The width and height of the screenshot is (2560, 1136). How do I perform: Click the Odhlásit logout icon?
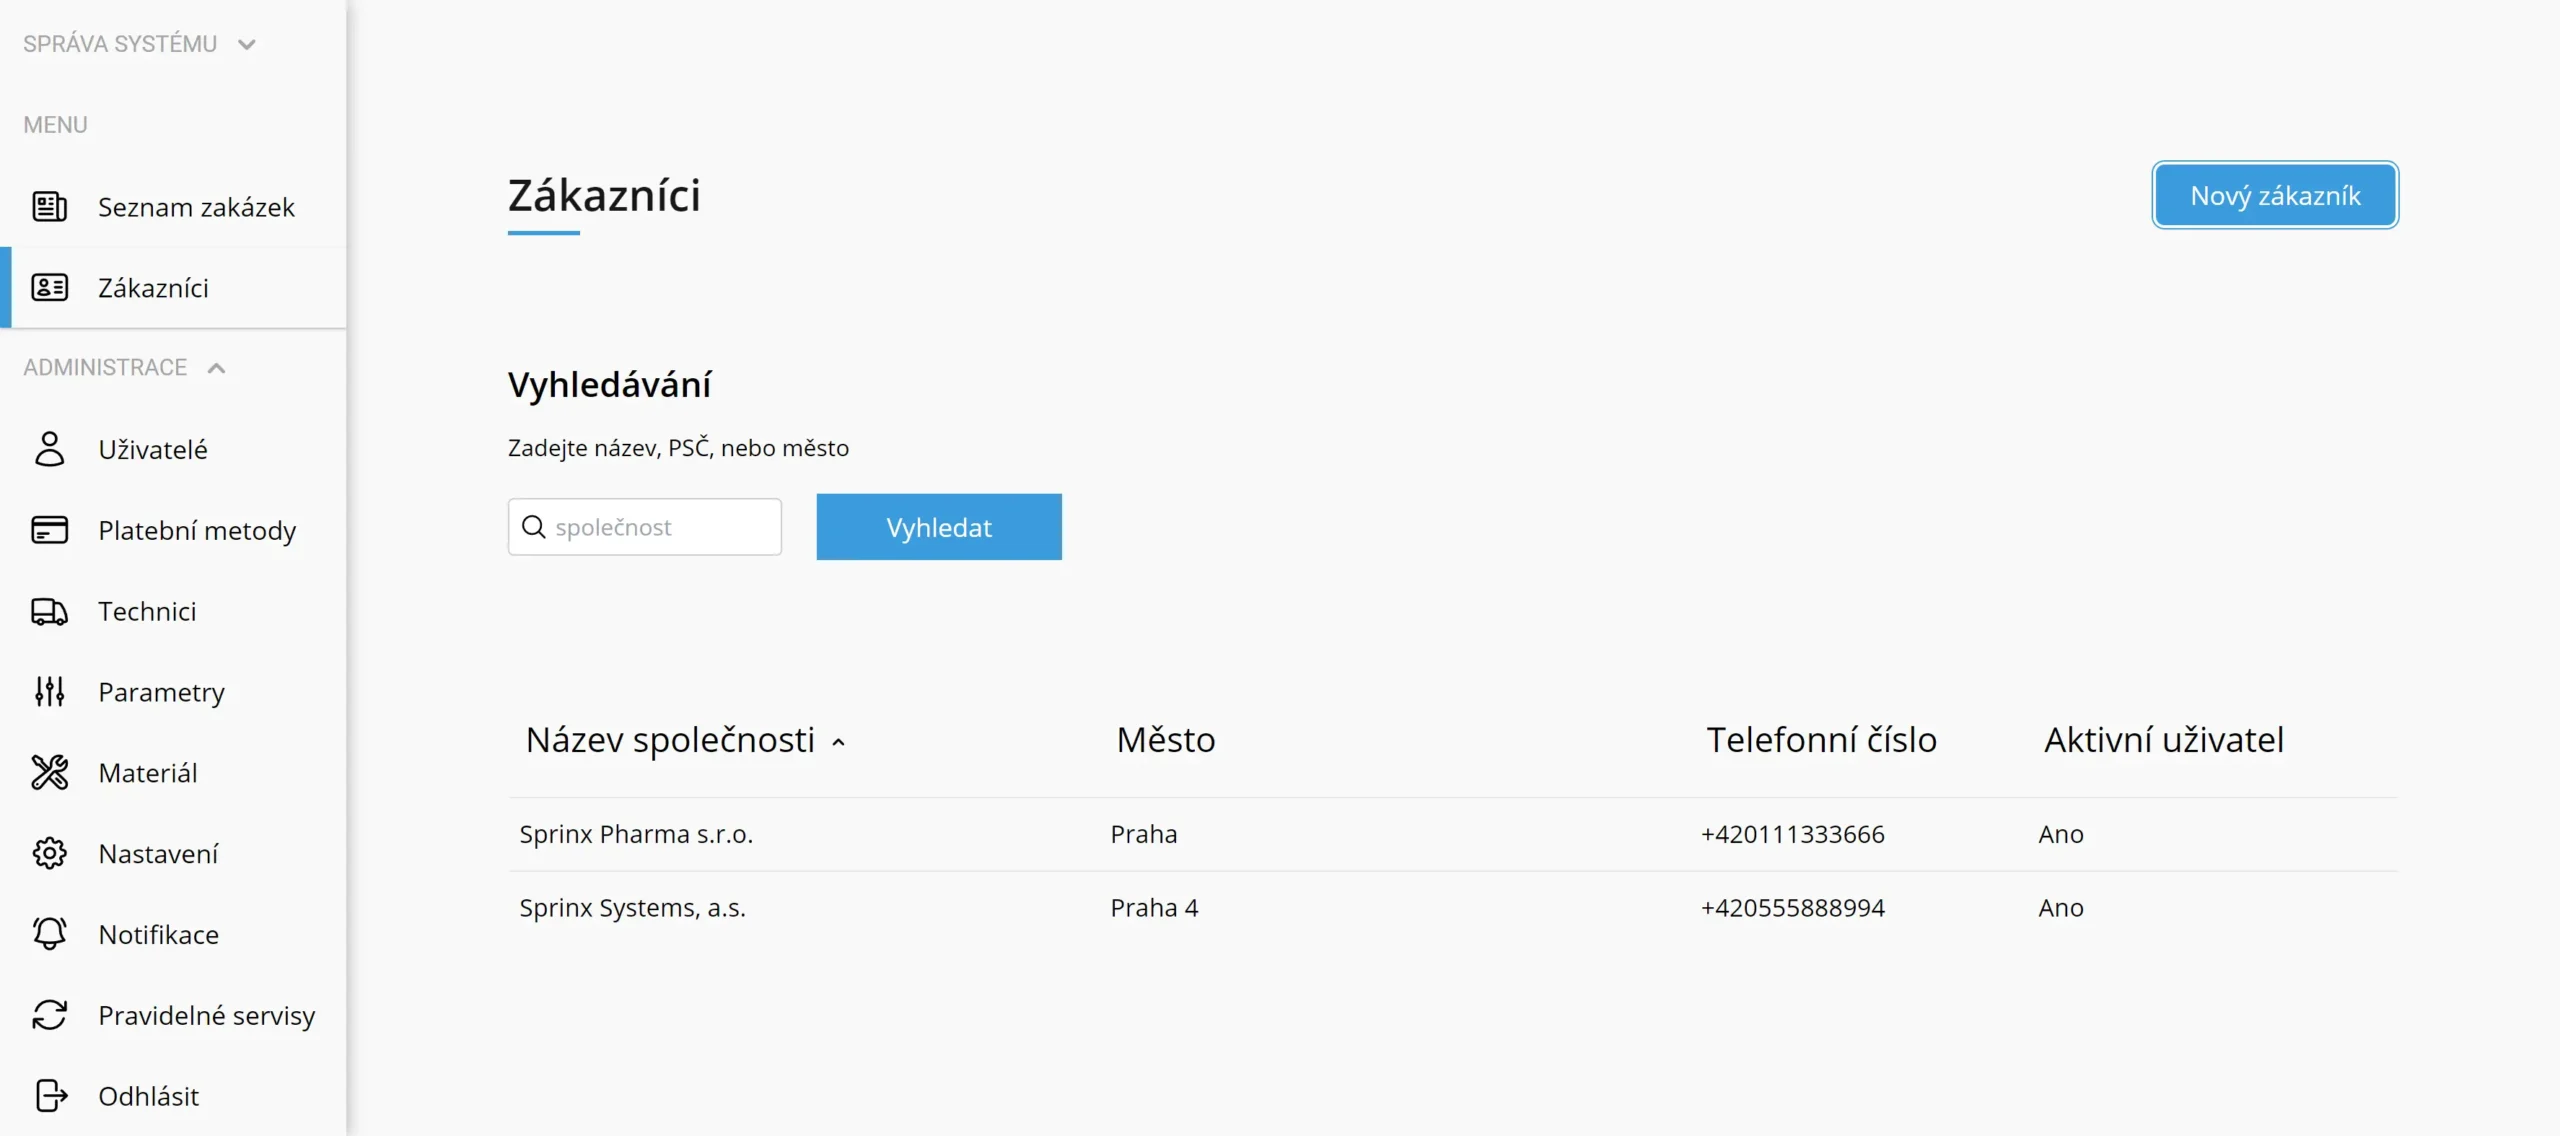pyautogui.click(x=50, y=1096)
